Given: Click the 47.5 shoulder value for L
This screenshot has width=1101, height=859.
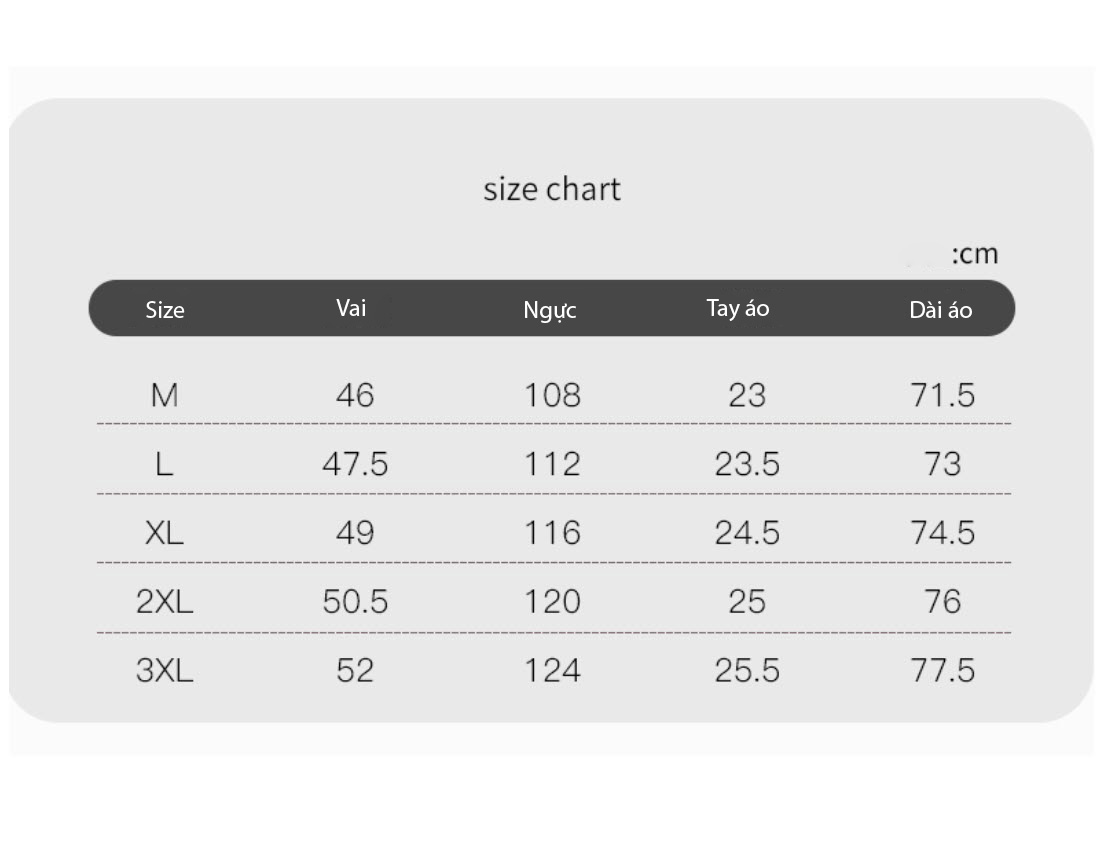Looking at the screenshot, I should pos(355,464).
